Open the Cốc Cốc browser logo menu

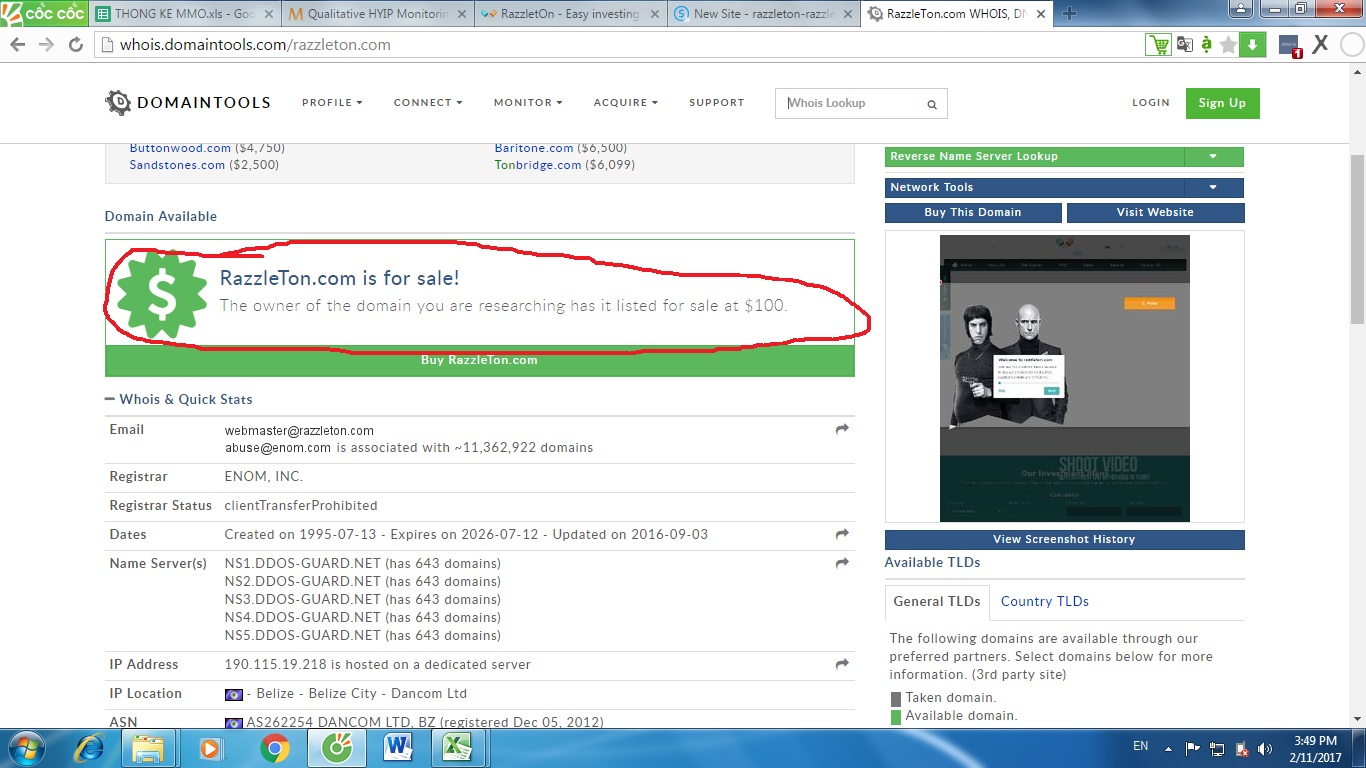[45, 13]
